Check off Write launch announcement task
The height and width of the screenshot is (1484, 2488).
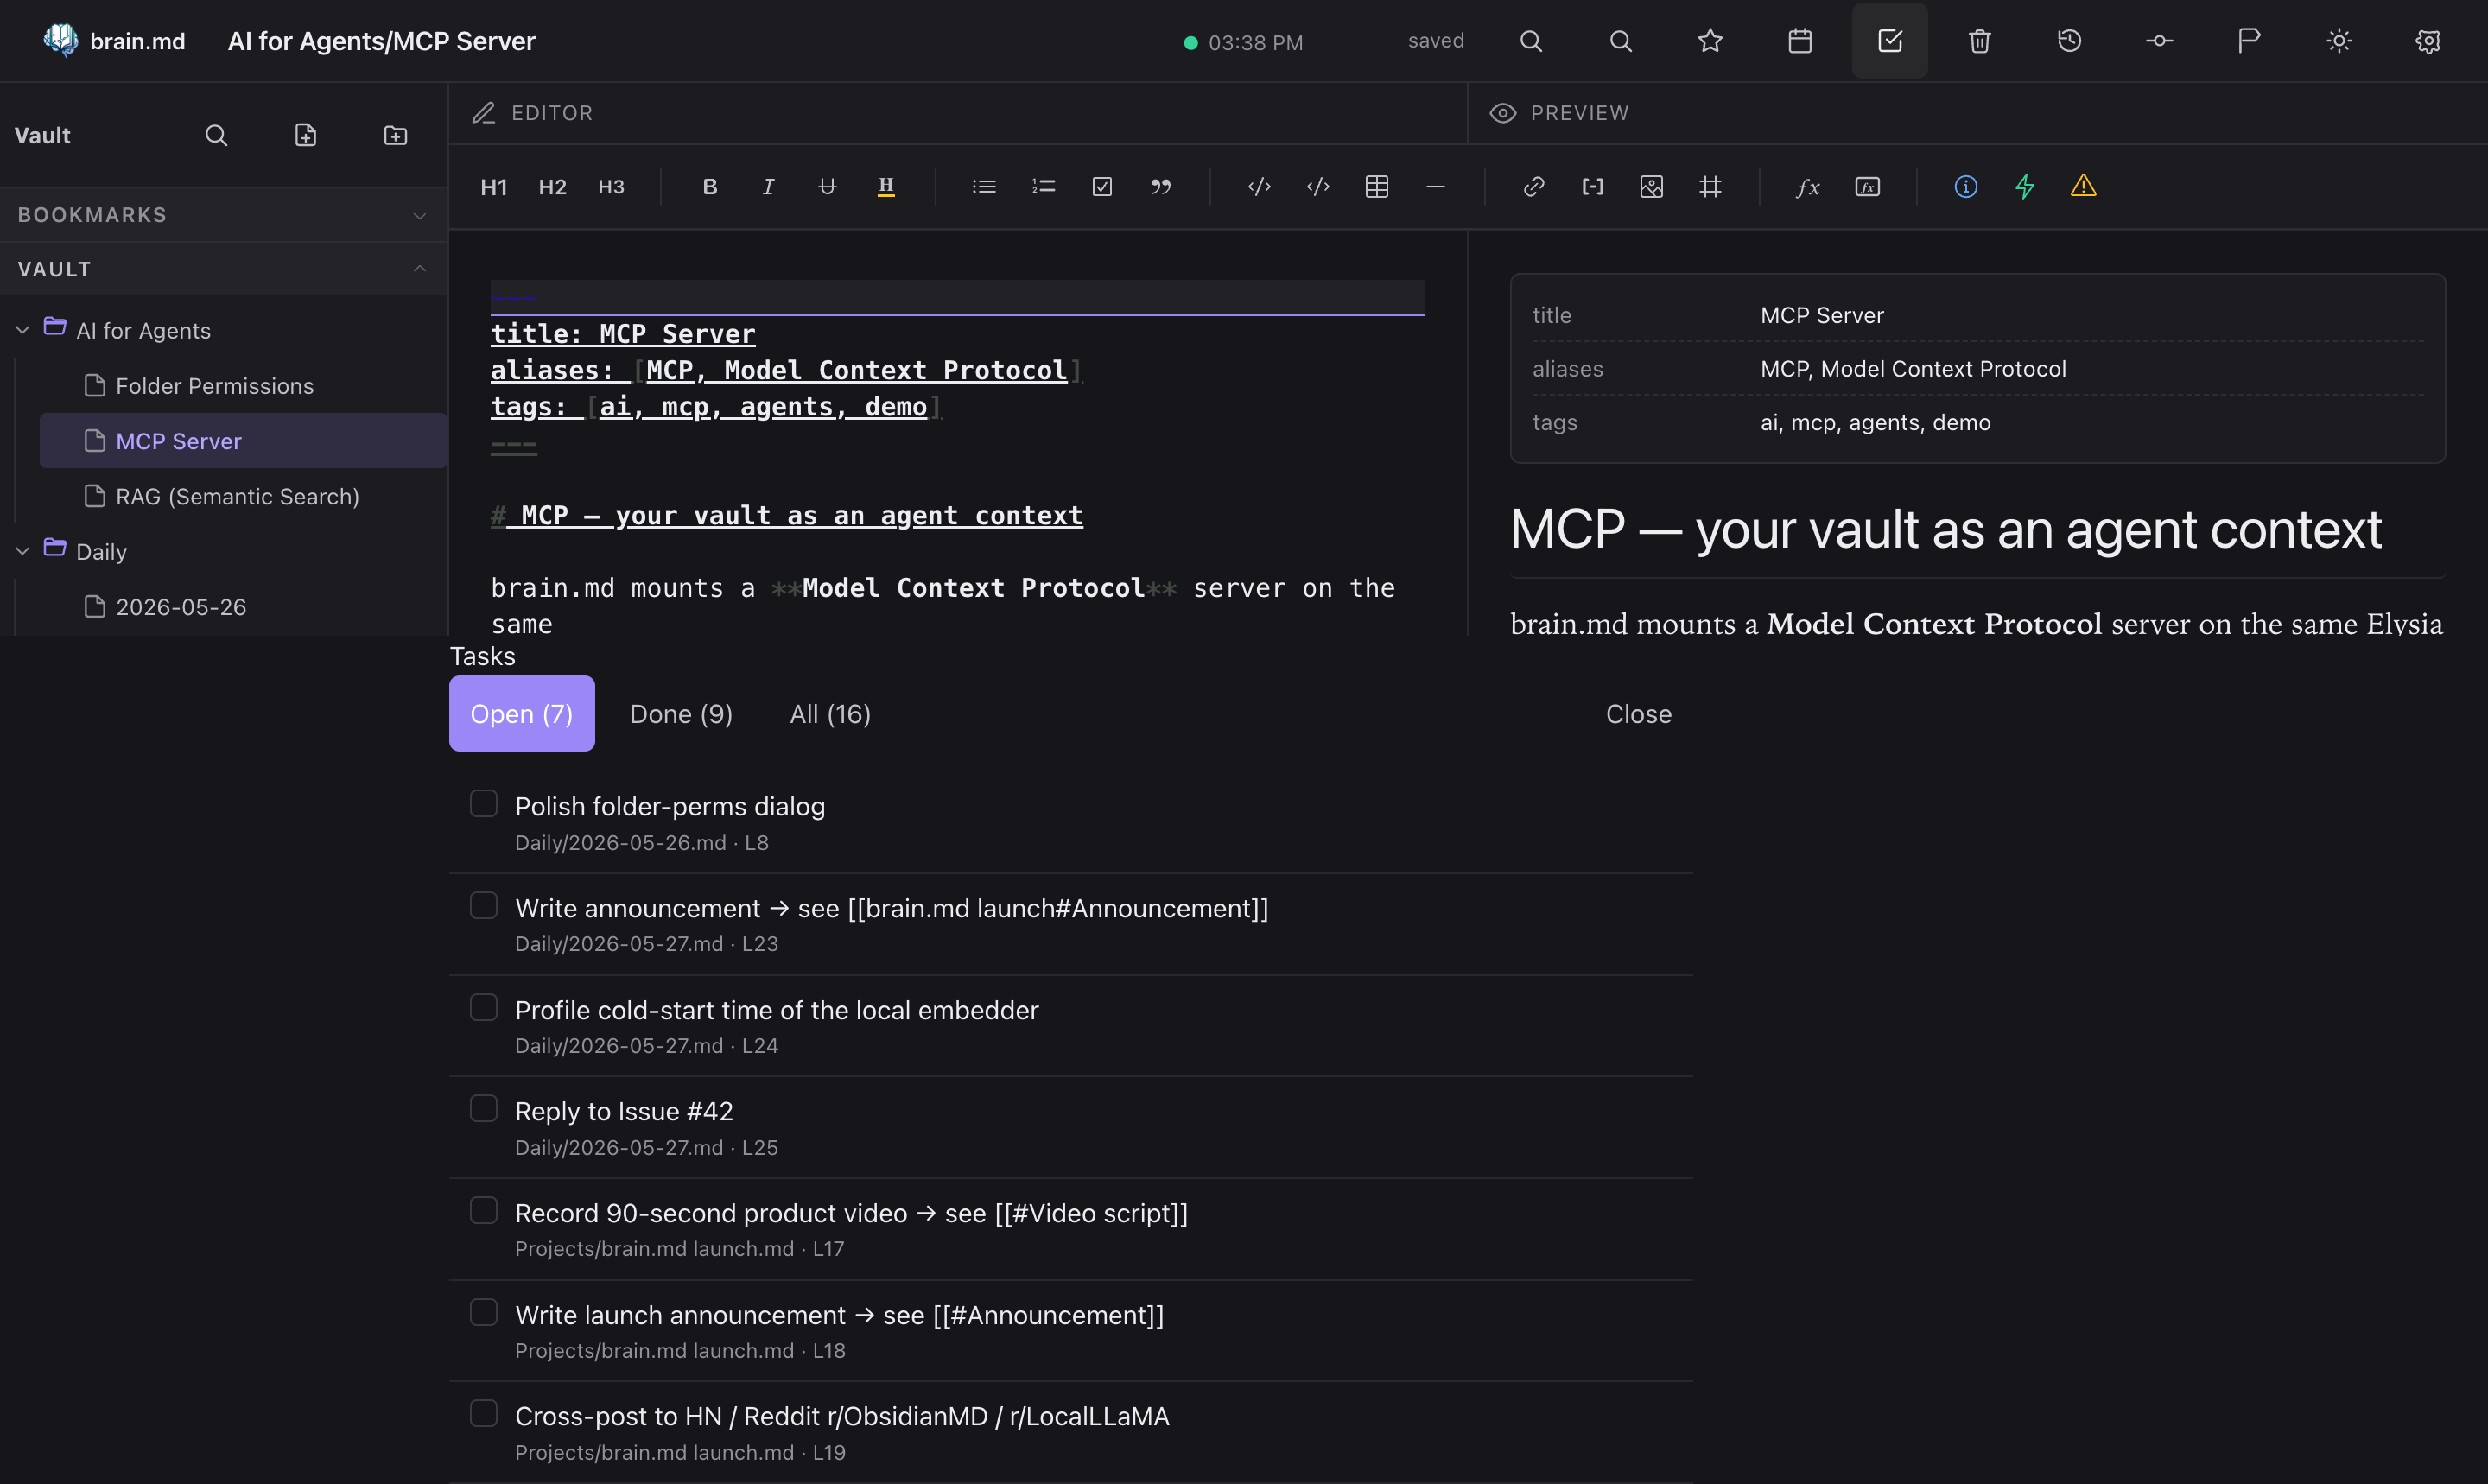tap(484, 1313)
